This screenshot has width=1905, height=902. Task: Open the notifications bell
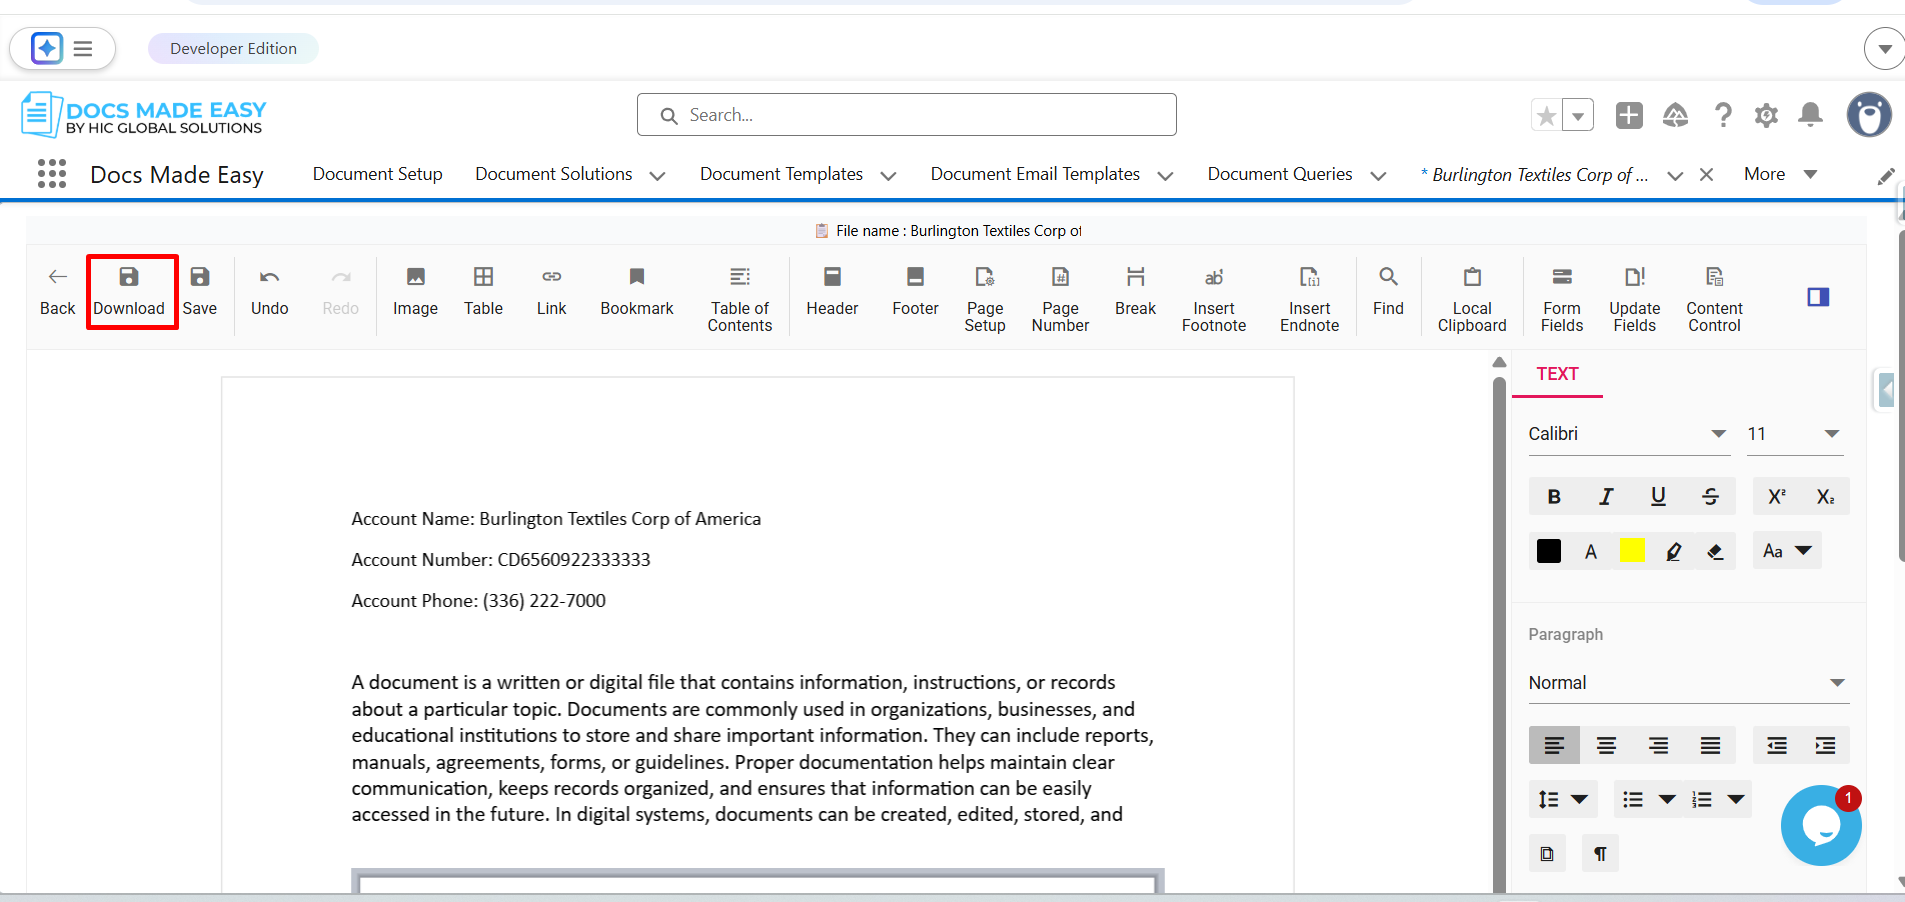1810,115
